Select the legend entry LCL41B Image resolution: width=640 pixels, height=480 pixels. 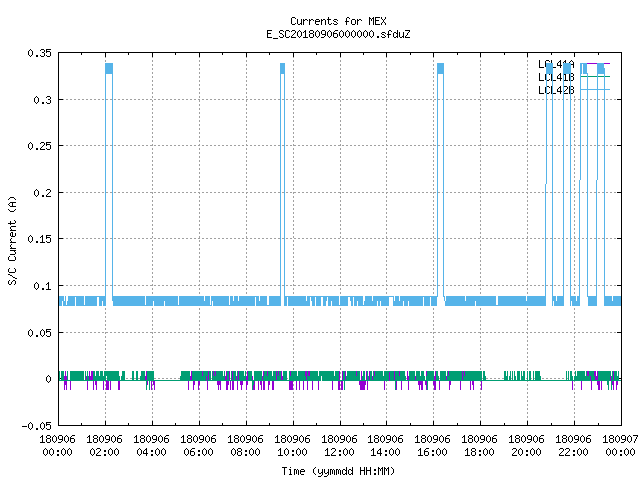[x=556, y=77]
